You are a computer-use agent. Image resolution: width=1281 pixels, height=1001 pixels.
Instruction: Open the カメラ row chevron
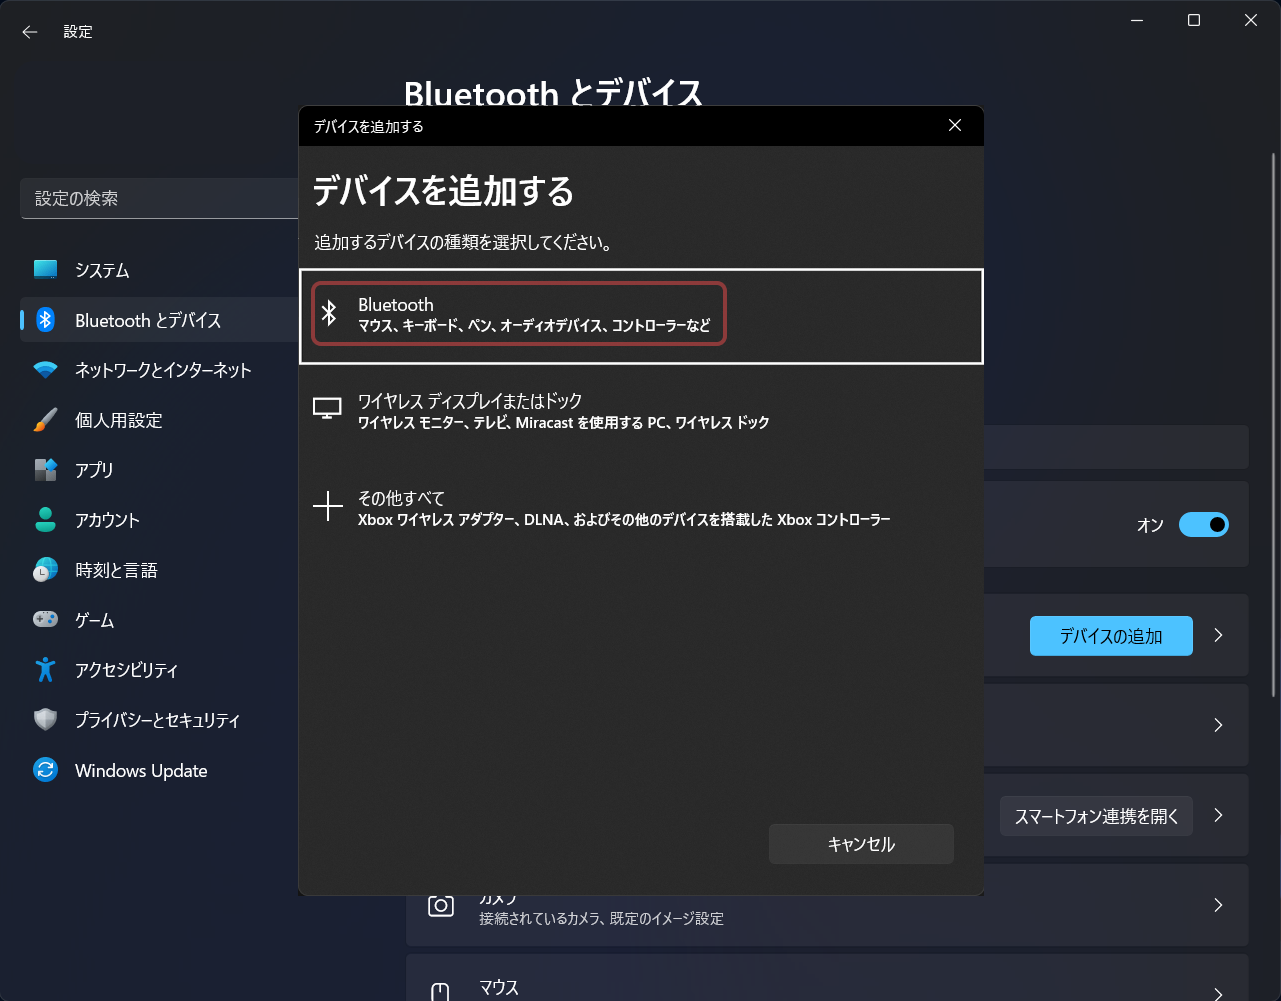click(1218, 905)
